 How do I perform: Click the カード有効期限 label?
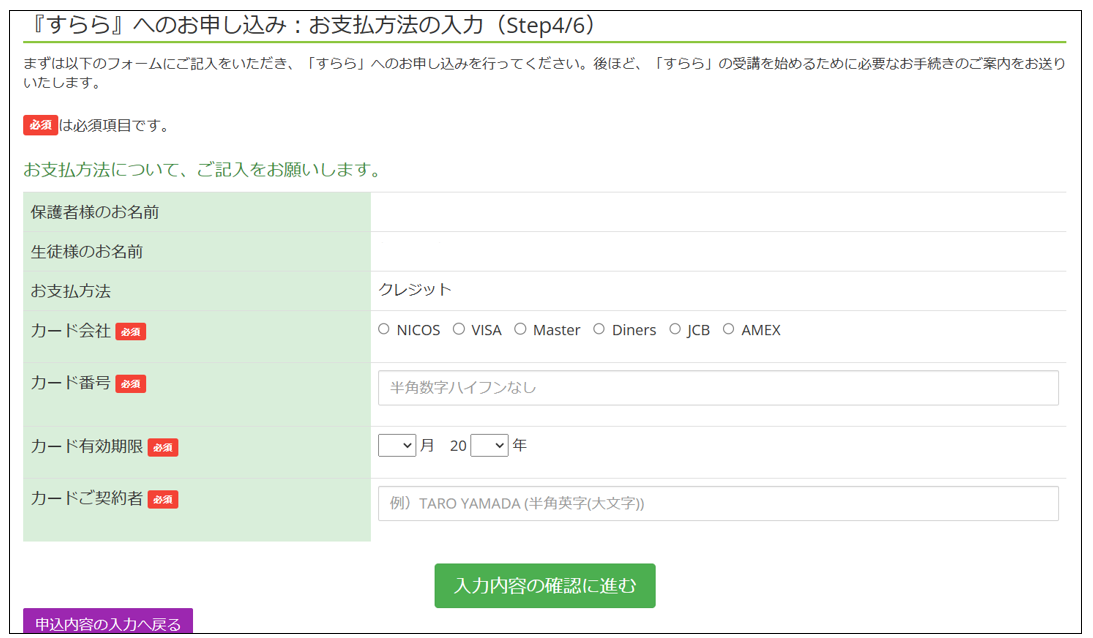tap(86, 446)
